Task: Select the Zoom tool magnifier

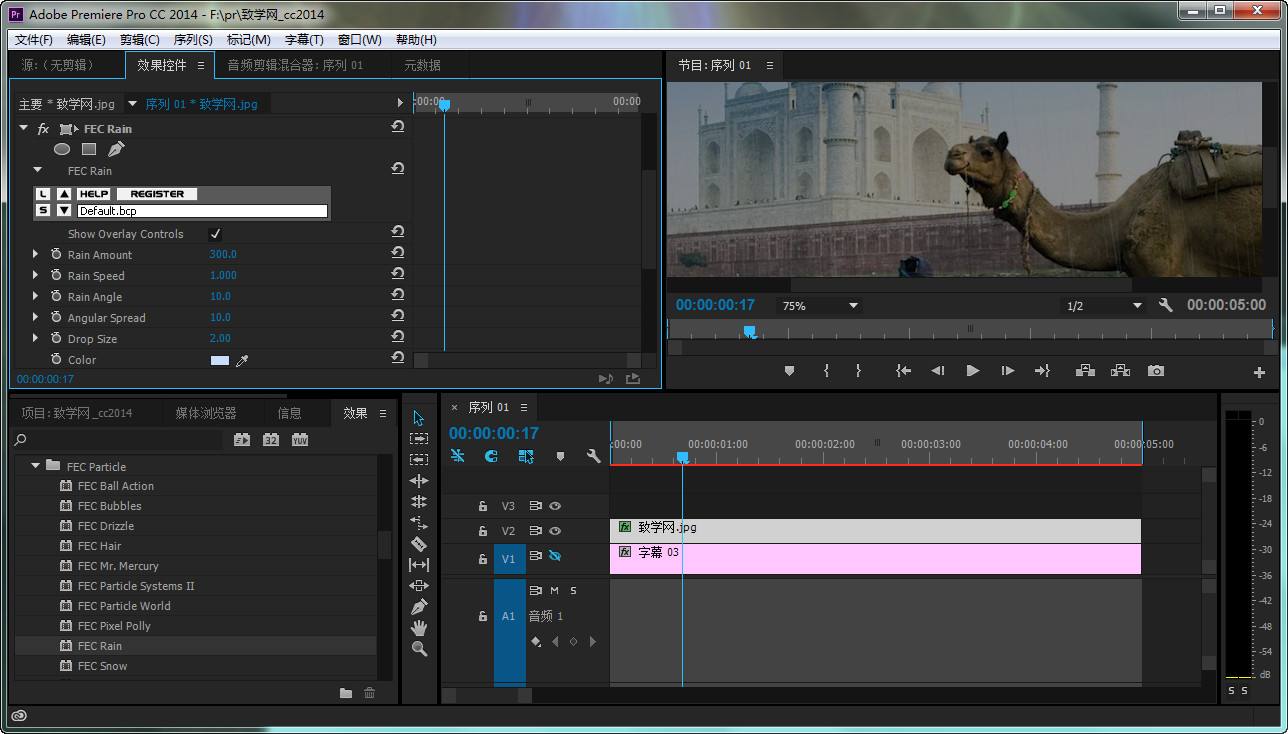Action: click(x=419, y=649)
